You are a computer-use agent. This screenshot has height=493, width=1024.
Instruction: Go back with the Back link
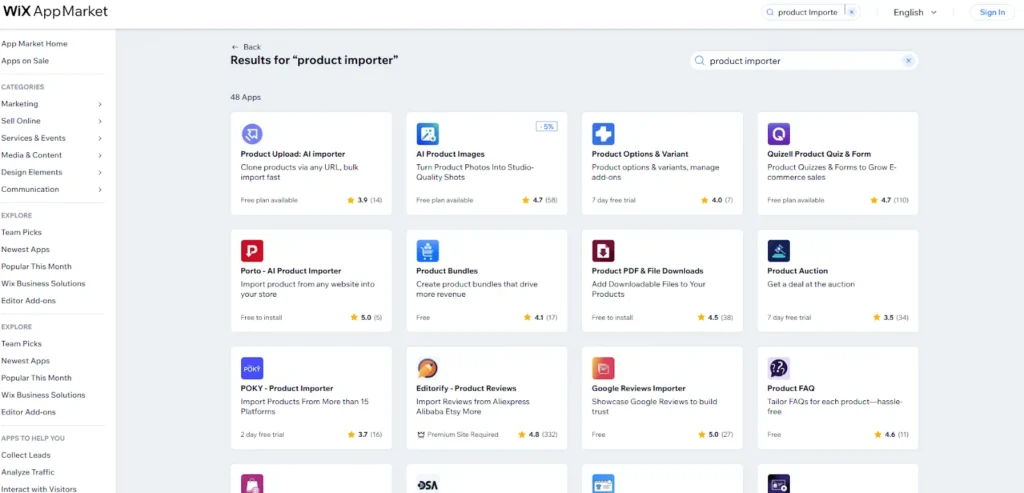click(x=246, y=47)
